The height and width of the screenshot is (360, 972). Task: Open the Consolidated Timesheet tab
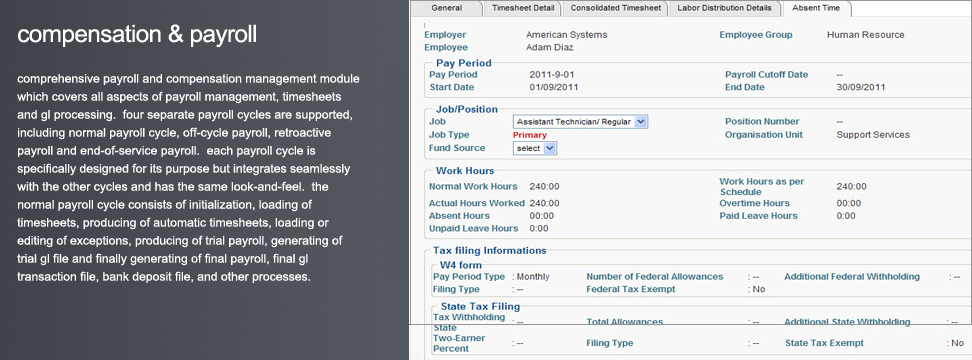point(616,8)
